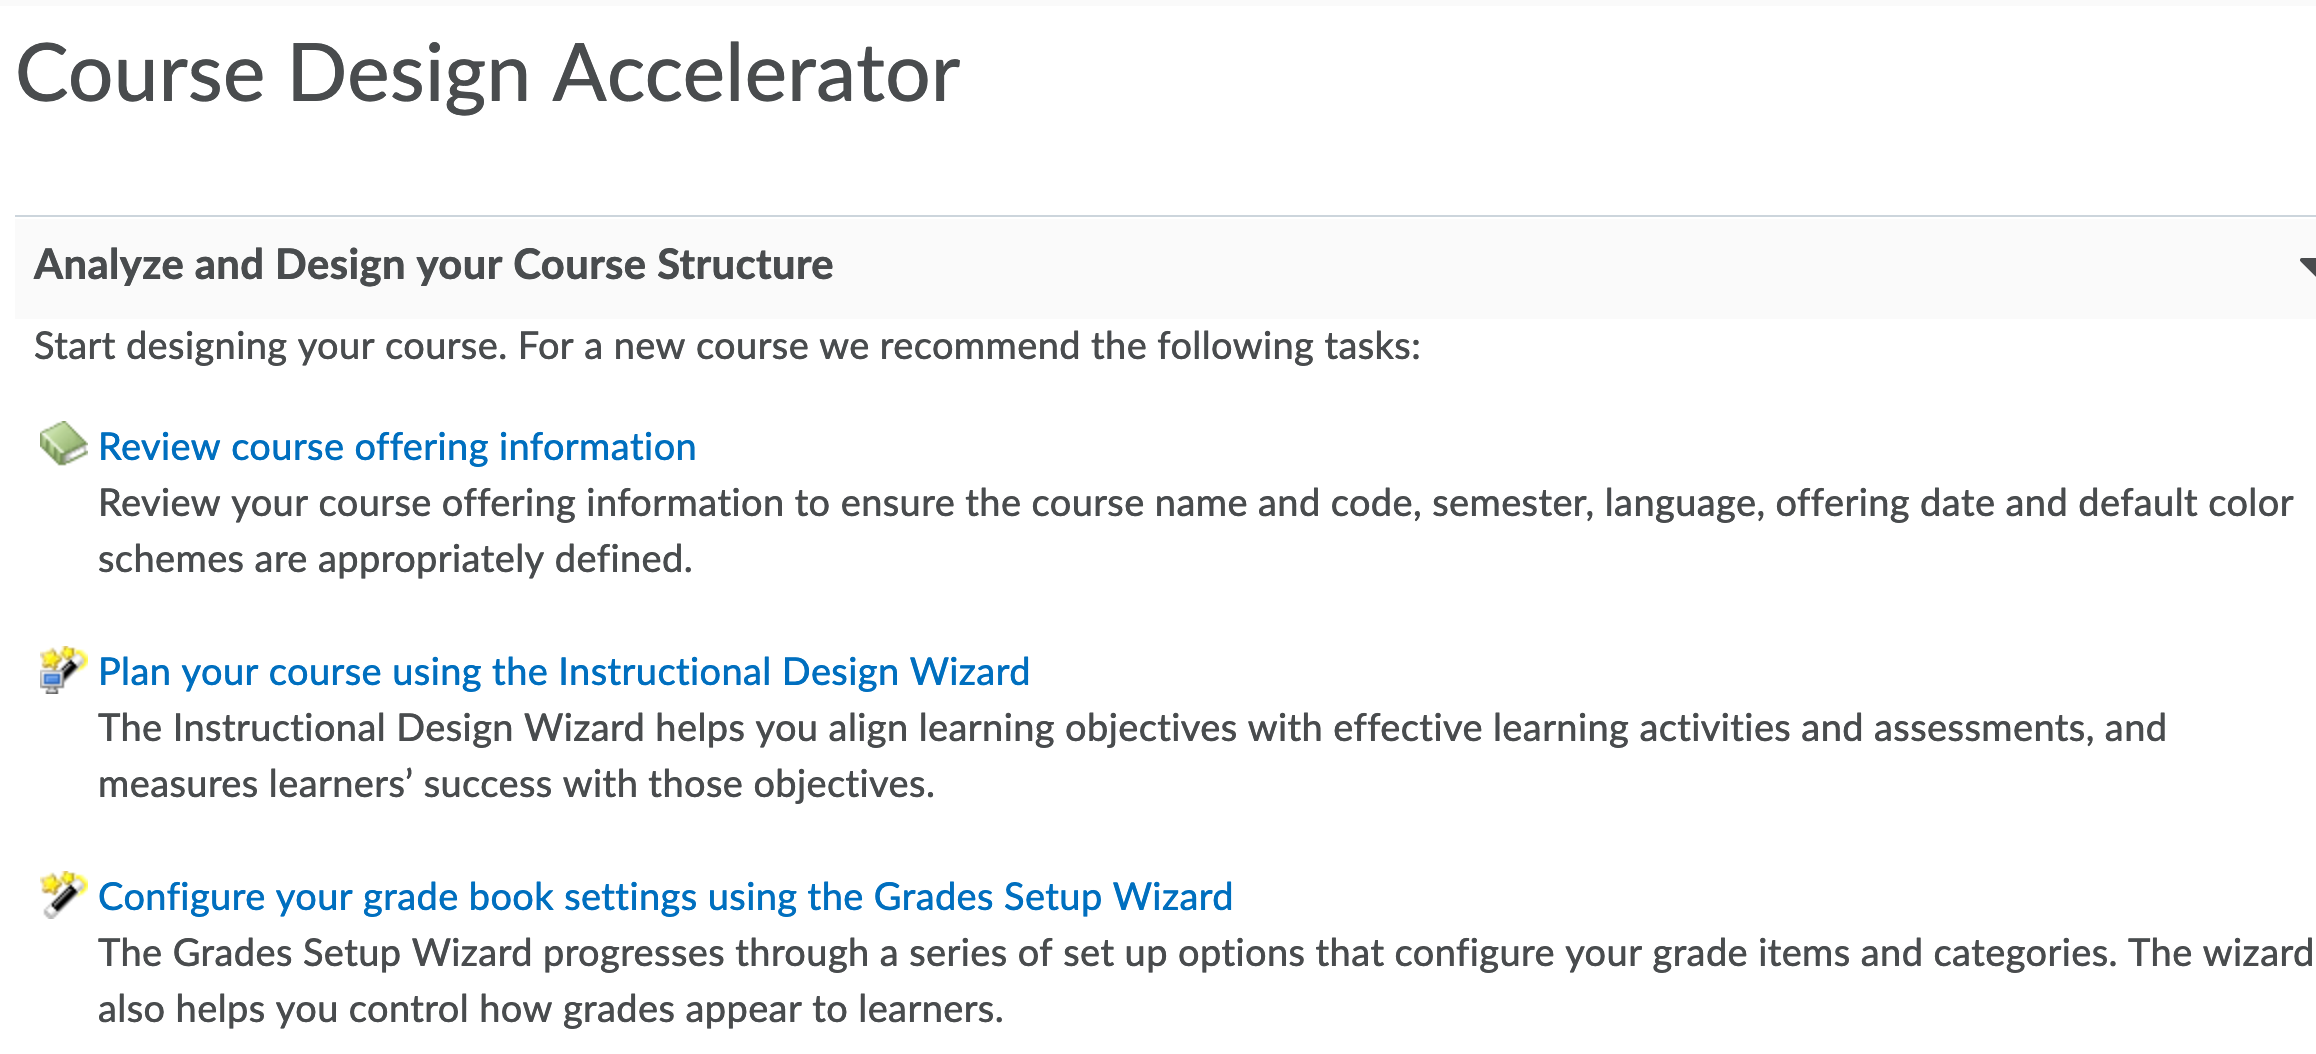This screenshot has width=2316, height=1054.
Task: Click 'The Instructional Design Wizard helps you align' line
Action: pyautogui.click(x=1131, y=728)
